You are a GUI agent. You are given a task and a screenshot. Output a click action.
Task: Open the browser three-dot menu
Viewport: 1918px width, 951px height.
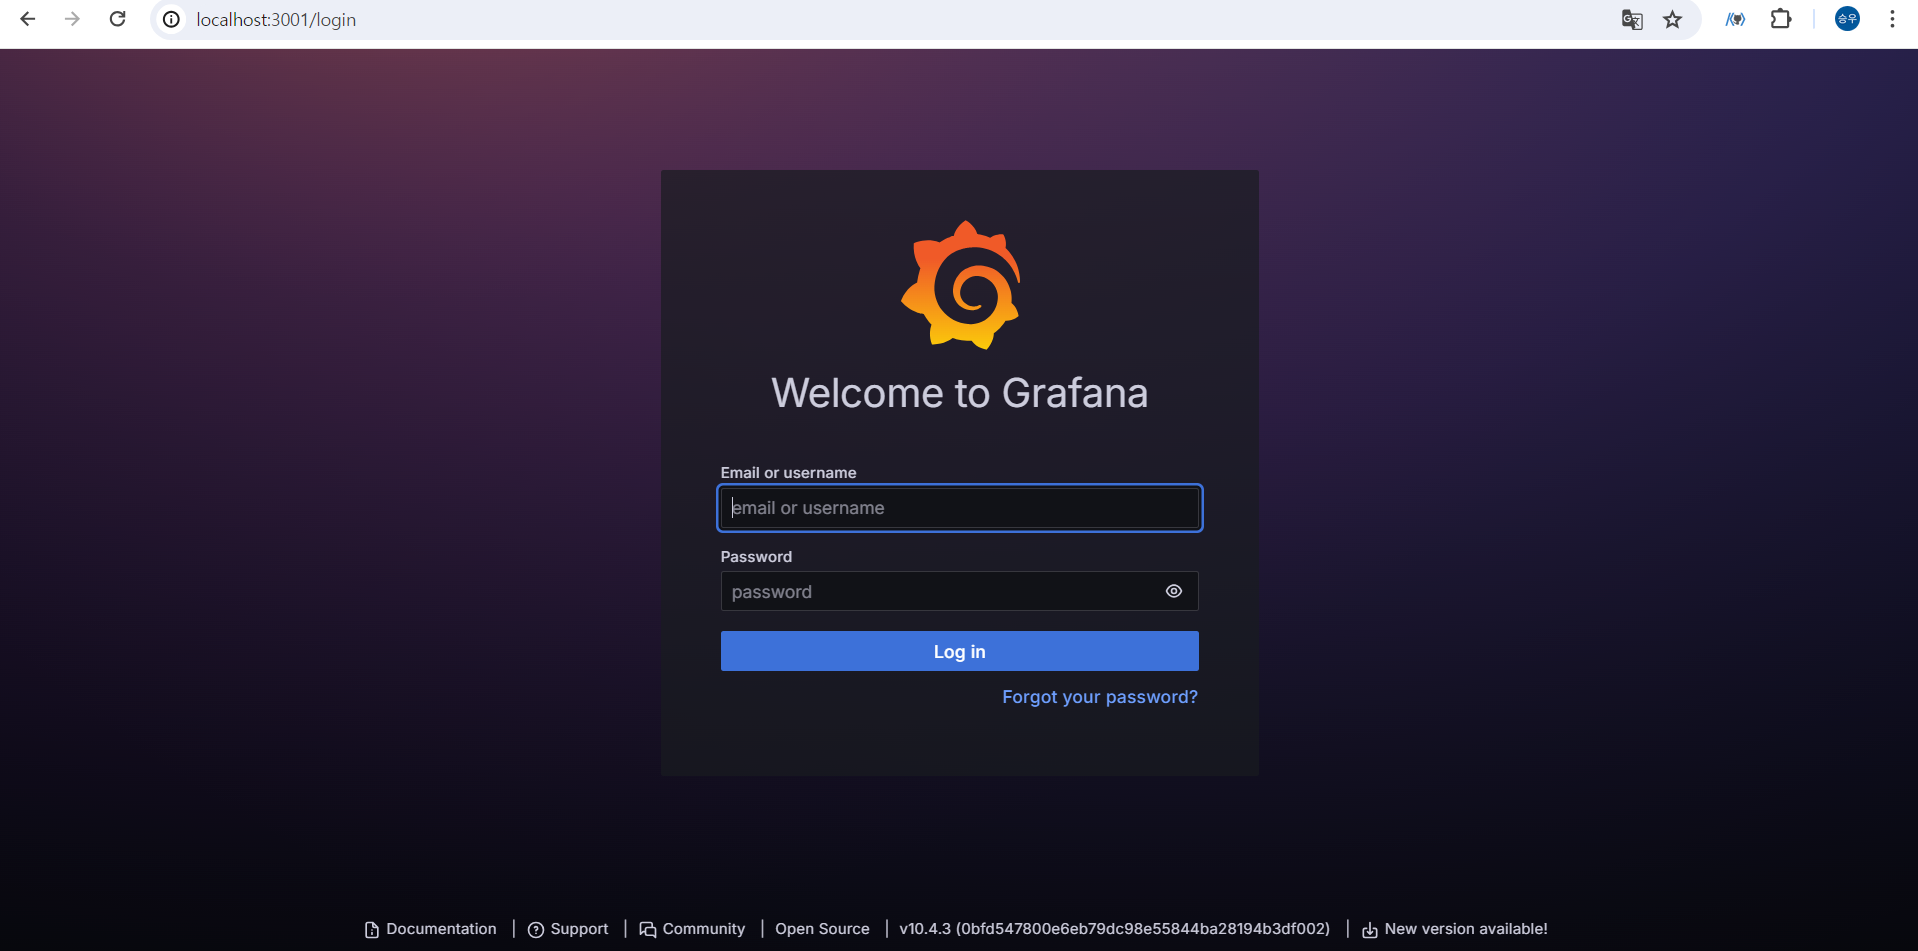(x=1892, y=19)
